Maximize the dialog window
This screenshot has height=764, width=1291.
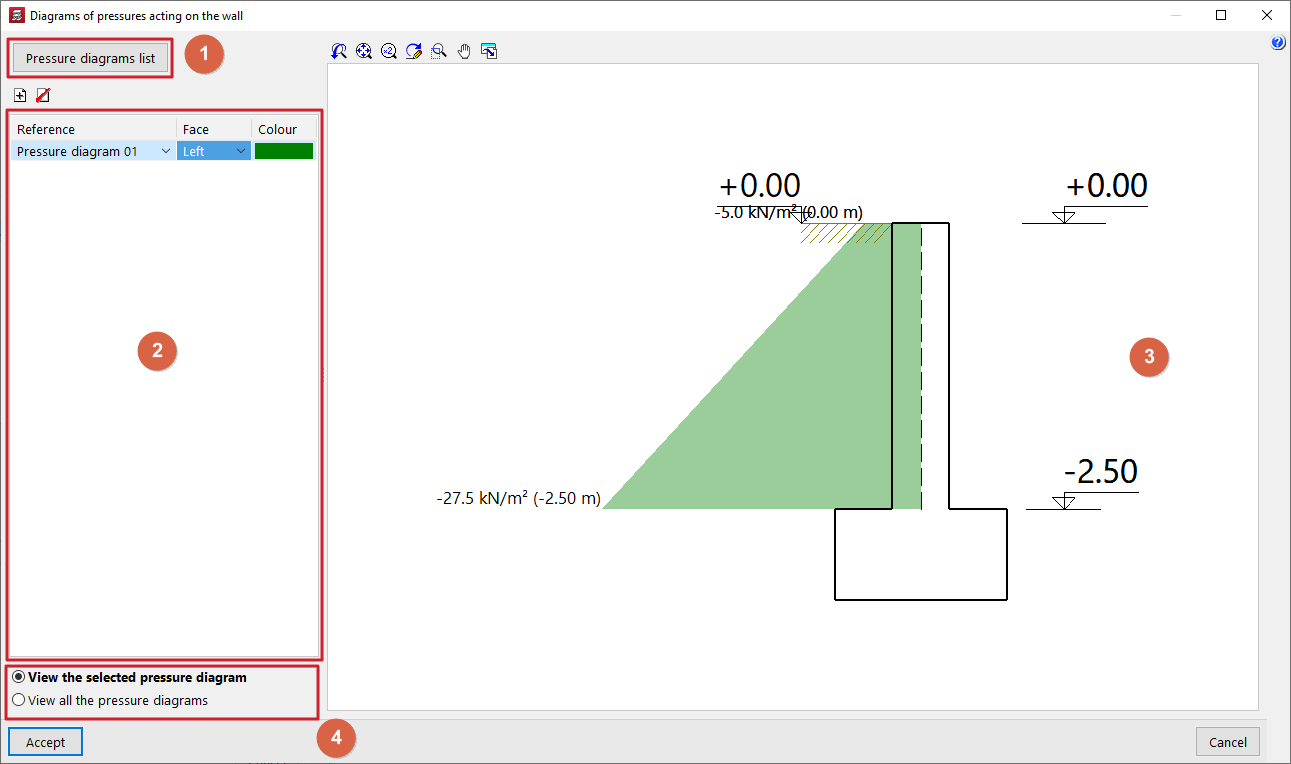1221,15
